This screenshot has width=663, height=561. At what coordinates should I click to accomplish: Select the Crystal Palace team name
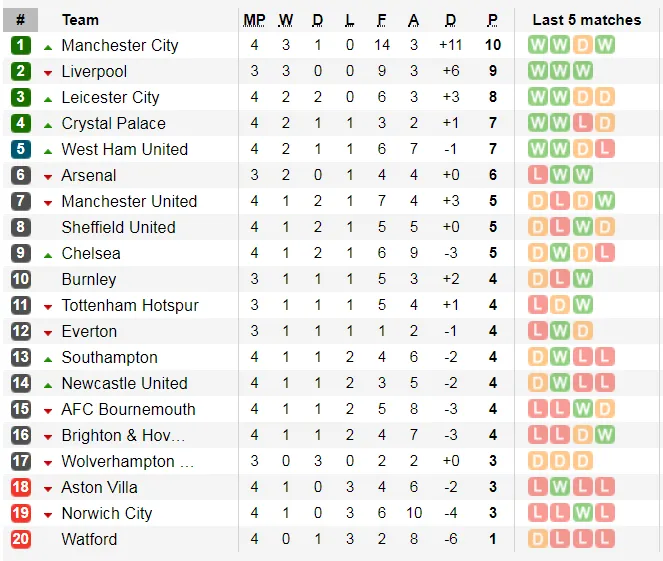(x=113, y=123)
